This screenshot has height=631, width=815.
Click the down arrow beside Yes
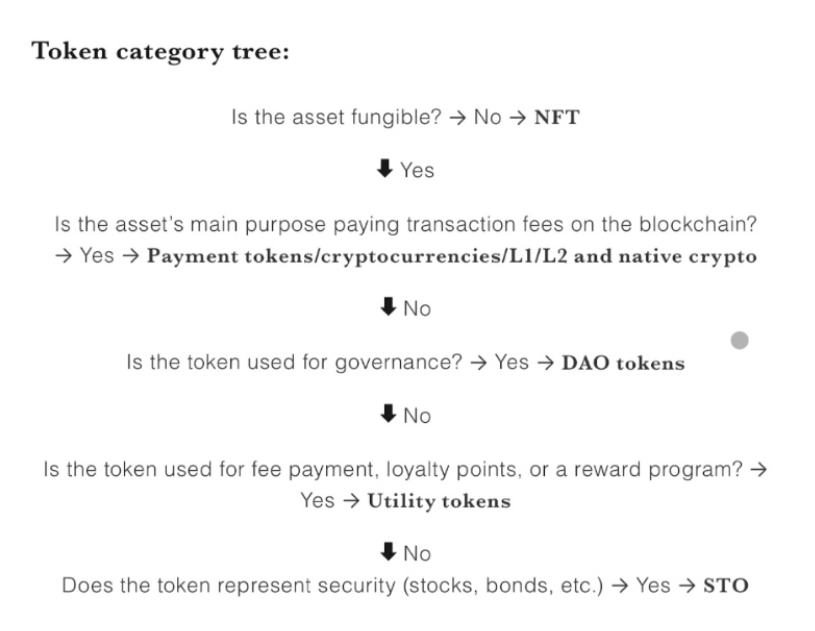[x=386, y=171]
